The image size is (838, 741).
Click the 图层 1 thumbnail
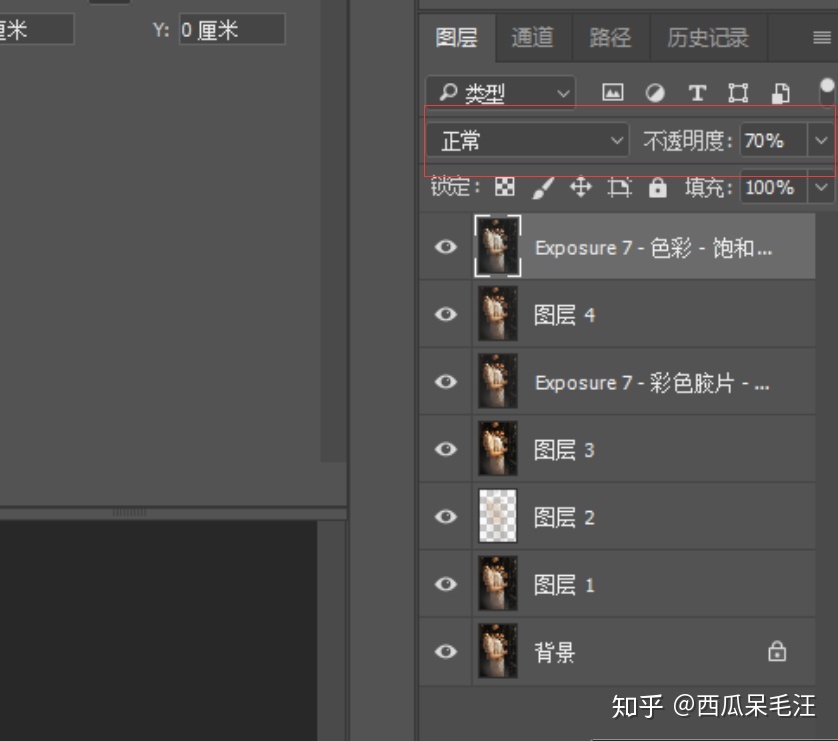pos(498,583)
